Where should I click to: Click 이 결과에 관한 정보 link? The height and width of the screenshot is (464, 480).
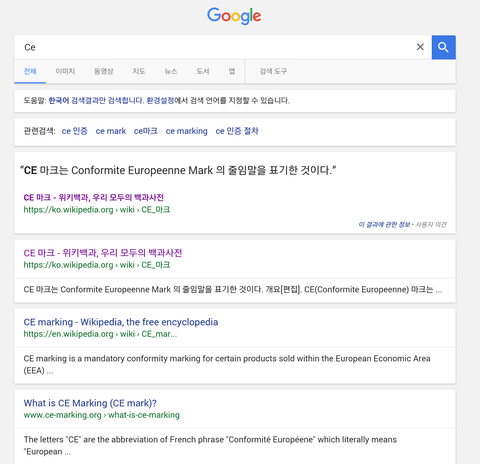coord(384,225)
